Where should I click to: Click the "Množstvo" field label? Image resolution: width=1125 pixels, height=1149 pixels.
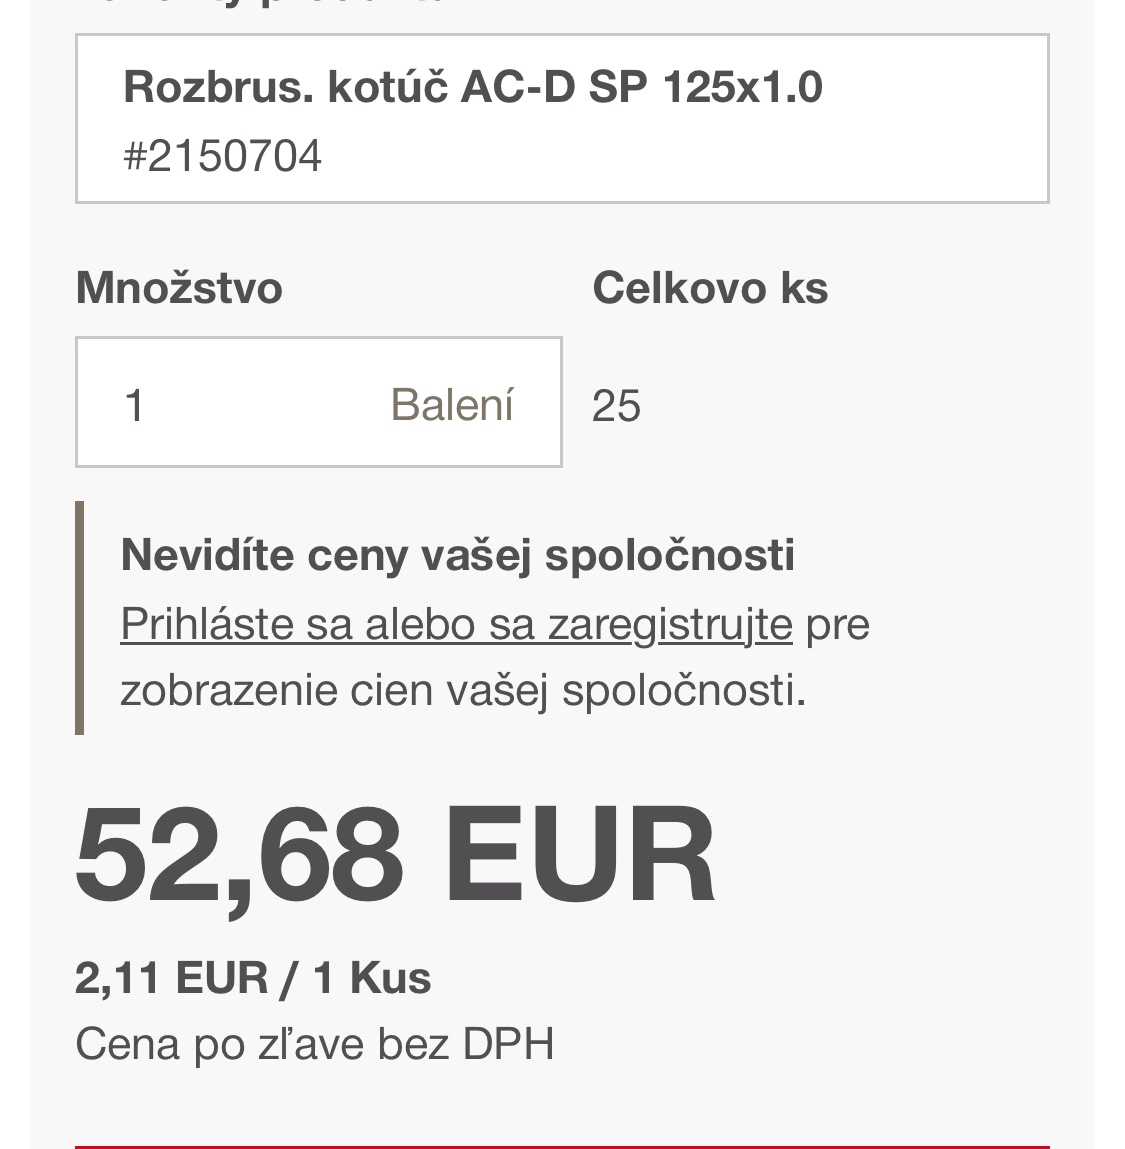179,289
